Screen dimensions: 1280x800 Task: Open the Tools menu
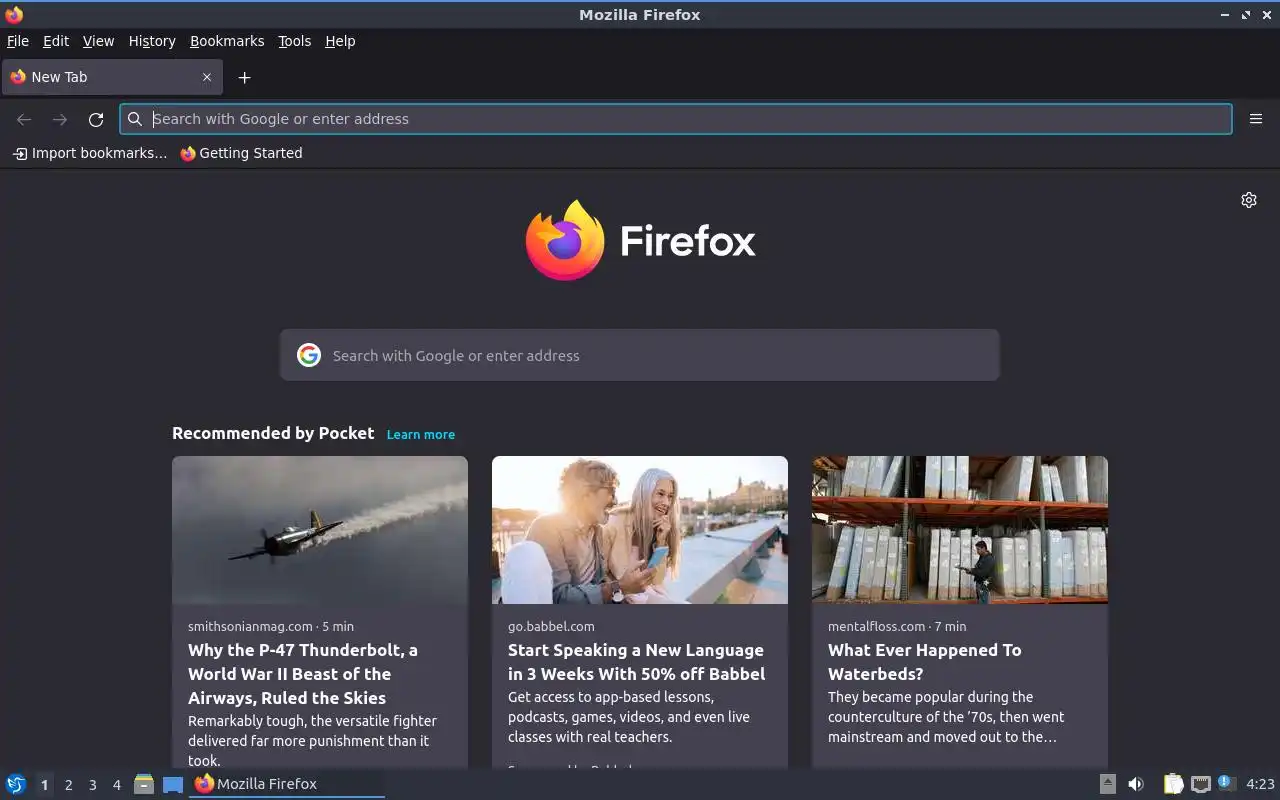pyautogui.click(x=294, y=41)
